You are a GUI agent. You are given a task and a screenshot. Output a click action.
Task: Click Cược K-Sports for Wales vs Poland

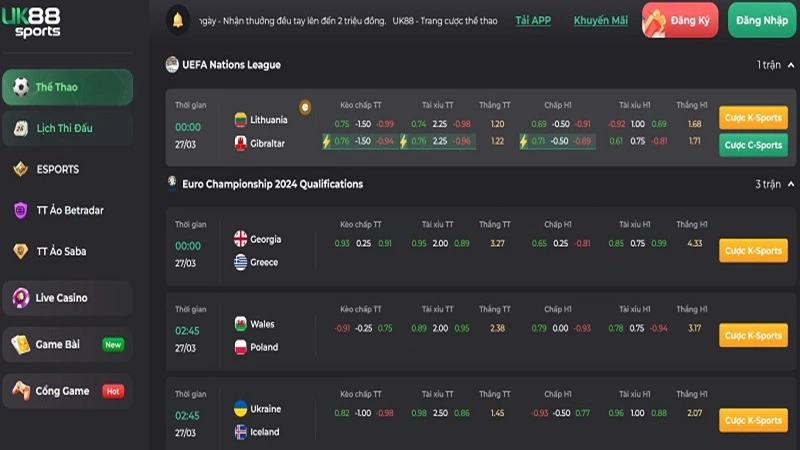753,336
